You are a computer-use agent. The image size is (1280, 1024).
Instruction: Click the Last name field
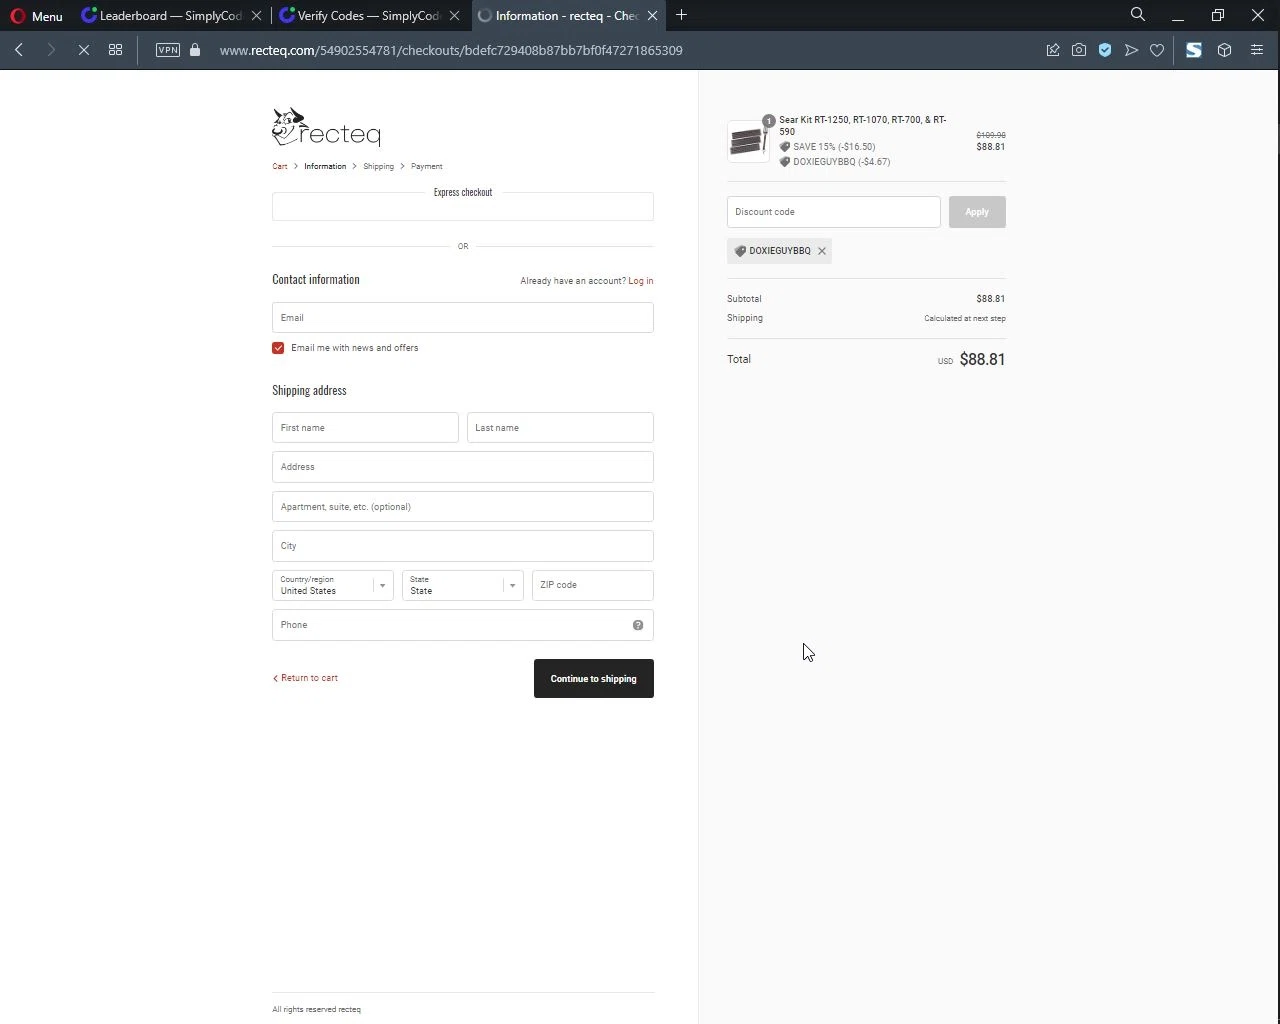(x=560, y=428)
